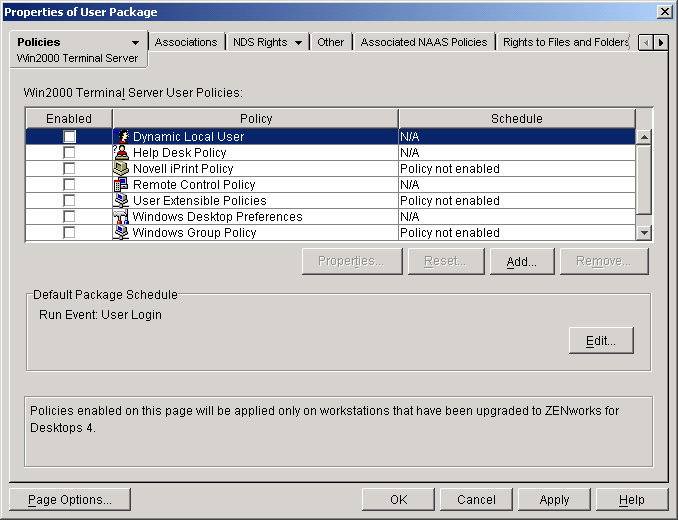The image size is (678, 520).
Task: Select the Dynamic Local User row text
Action: click(x=189, y=137)
